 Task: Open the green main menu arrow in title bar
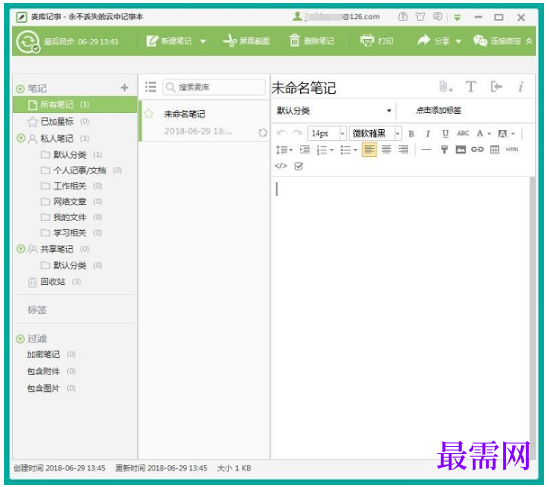(x=457, y=17)
